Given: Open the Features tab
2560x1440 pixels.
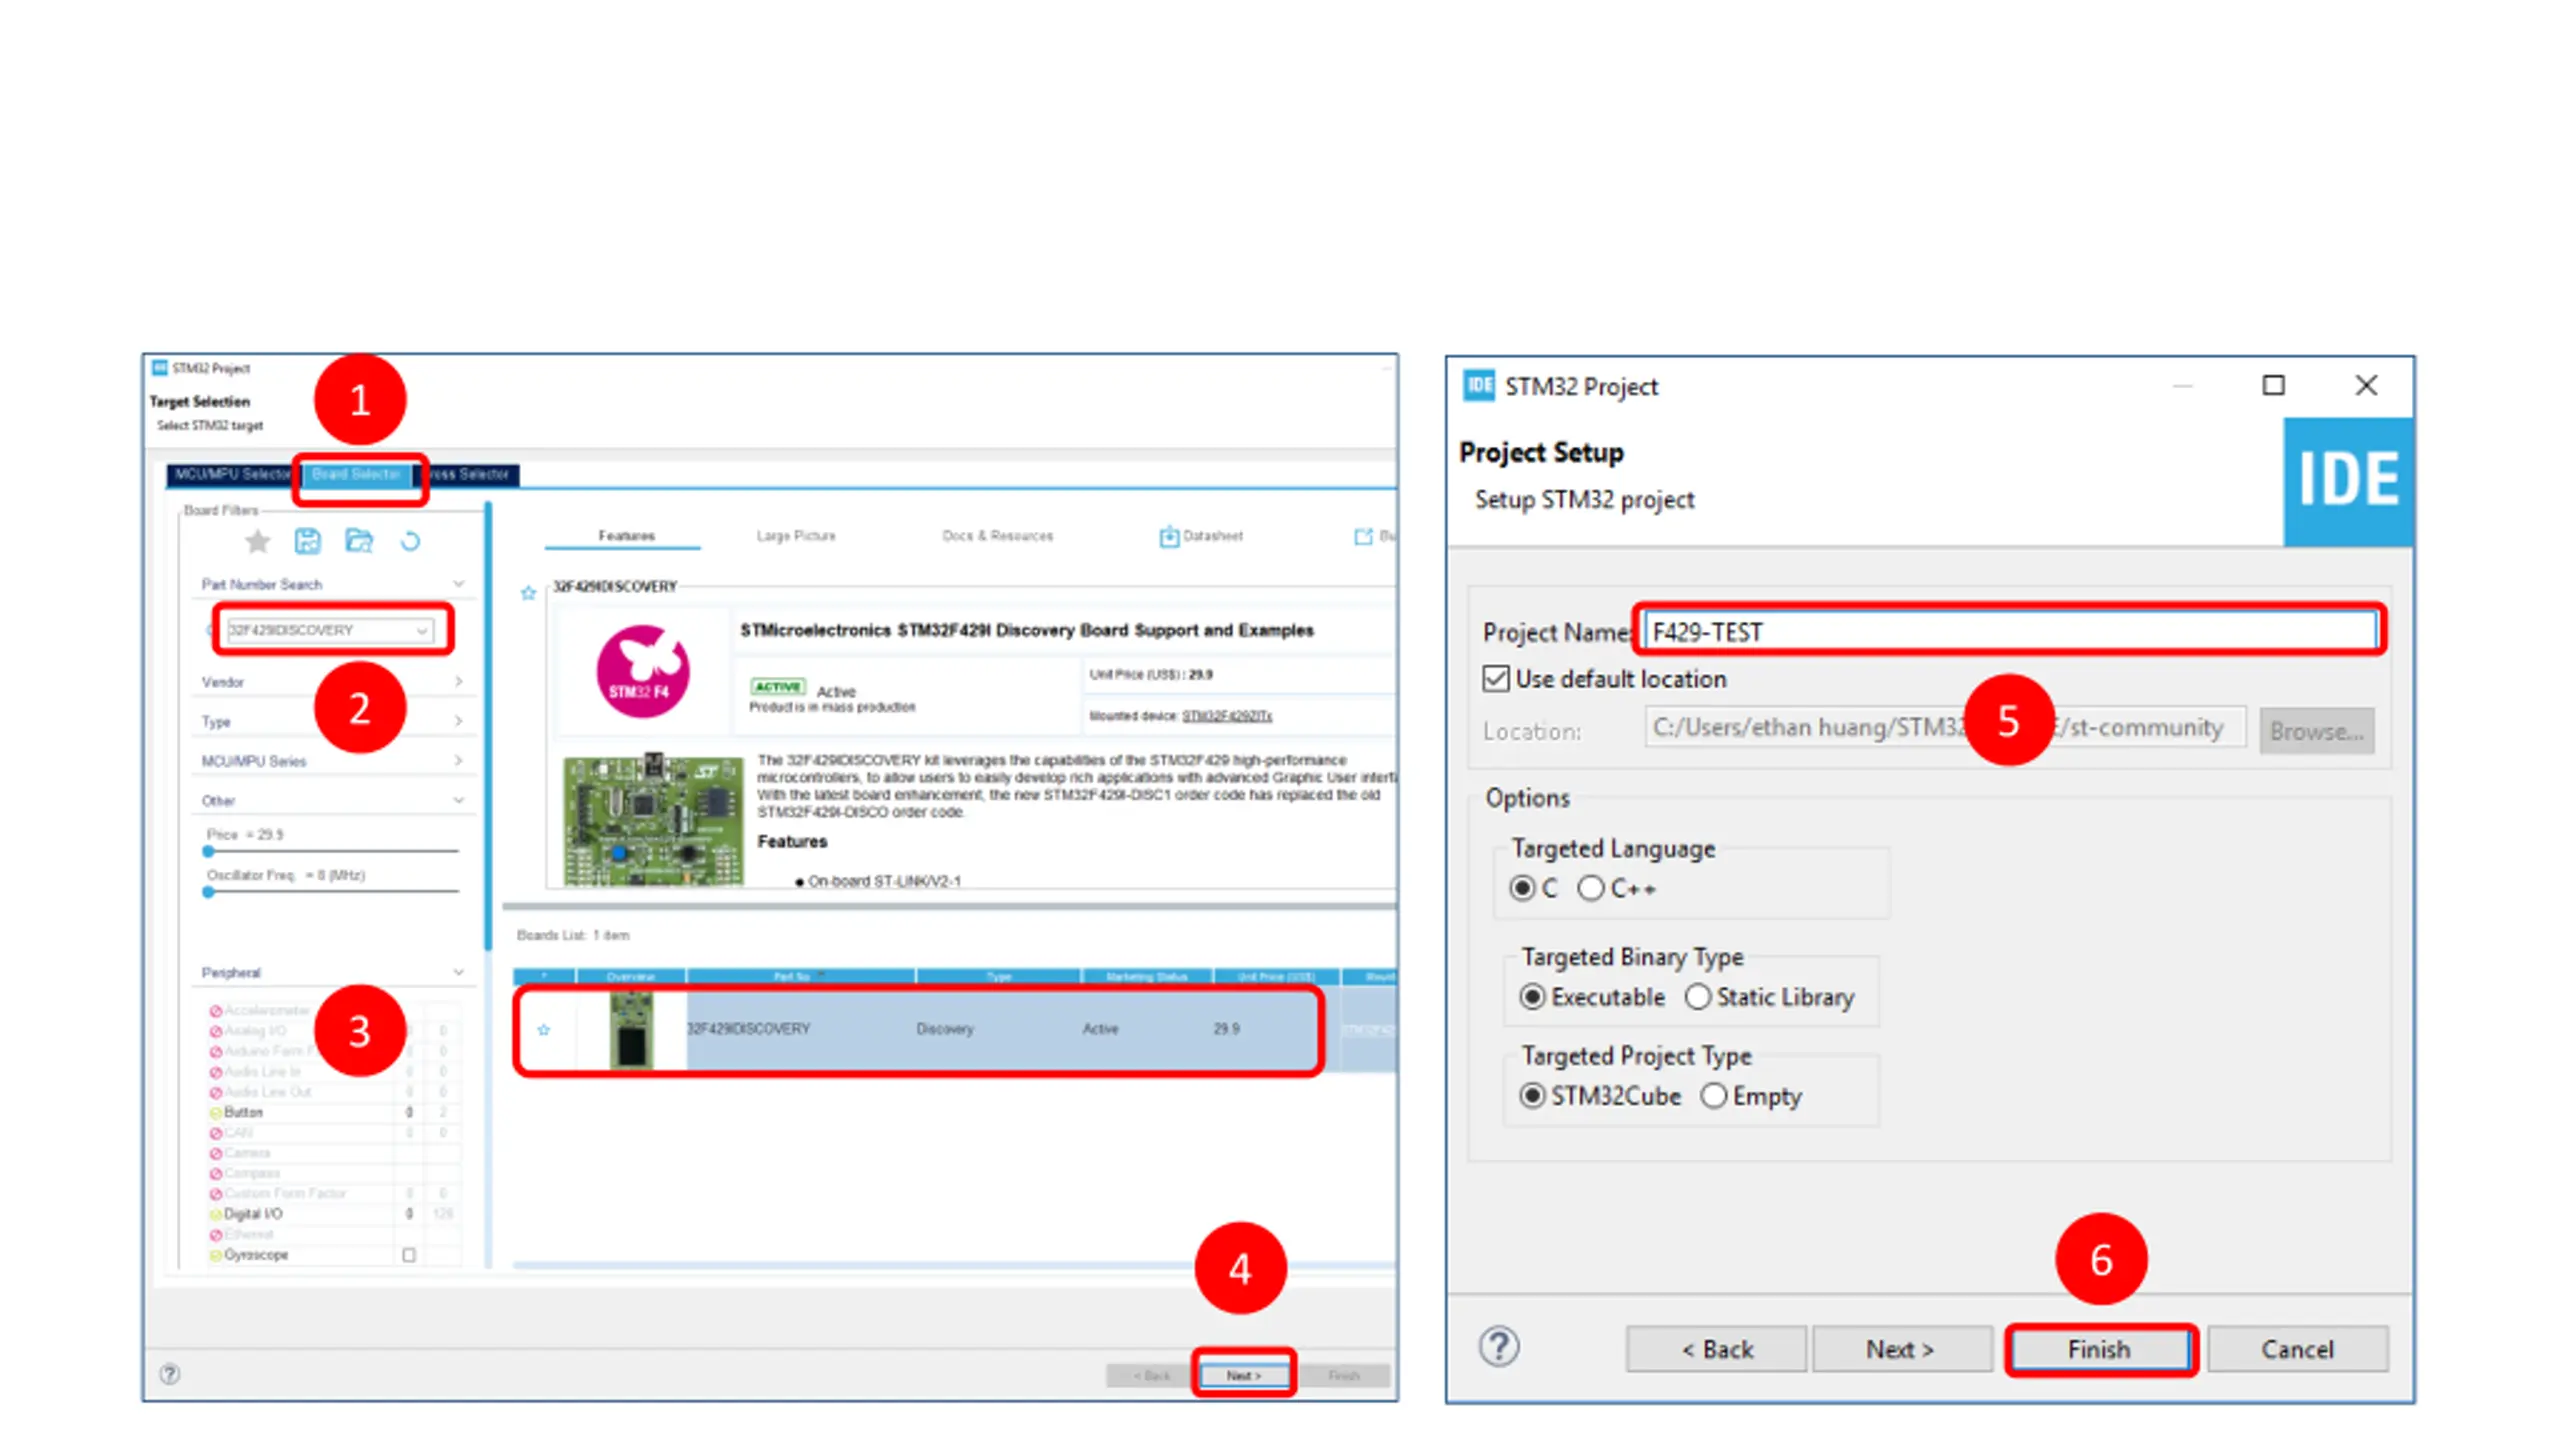Looking at the screenshot, I should 626,536.
